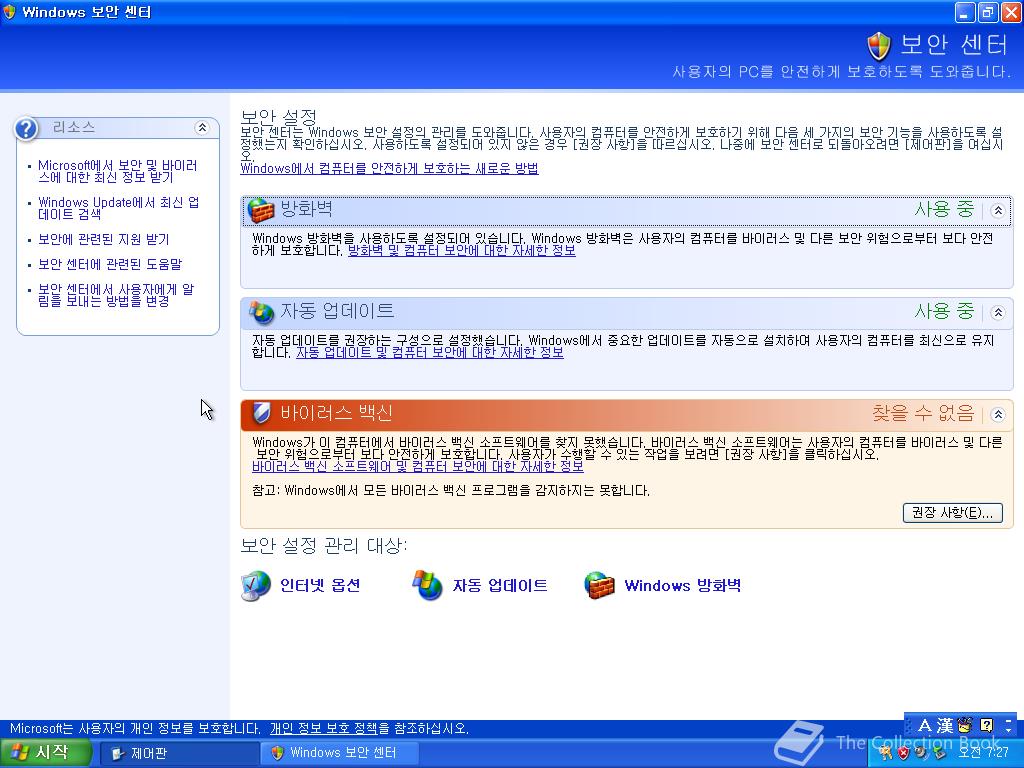The image size is (1024, 768).
Task: Click the 보안 센터 shield logo in banner
Action: [x=879, y=46]
